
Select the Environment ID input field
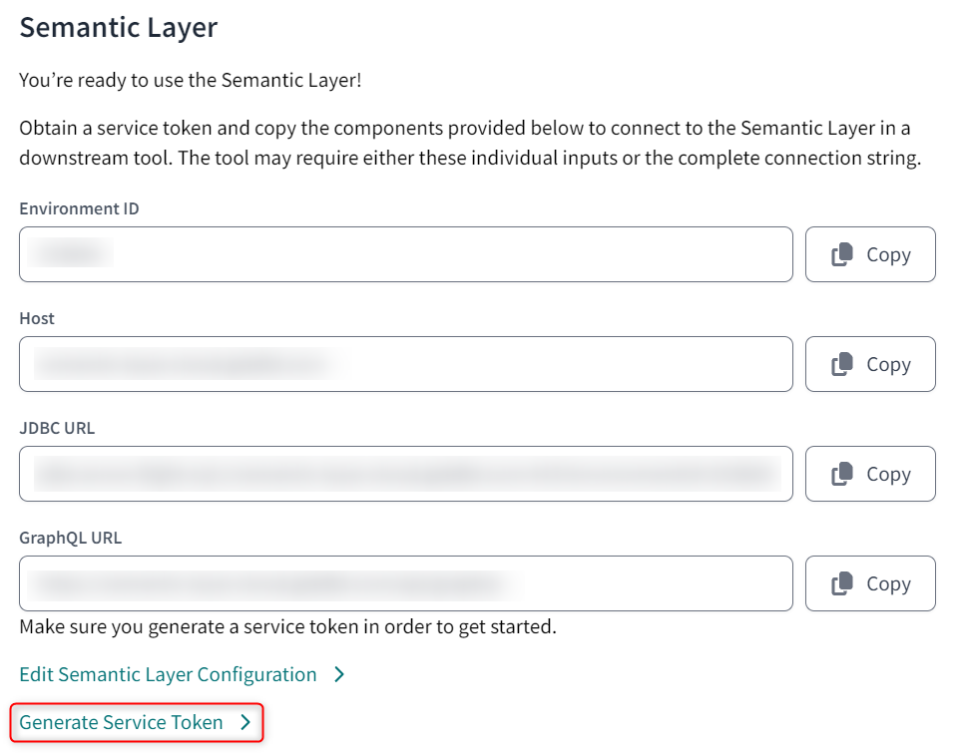click(405, 254)
